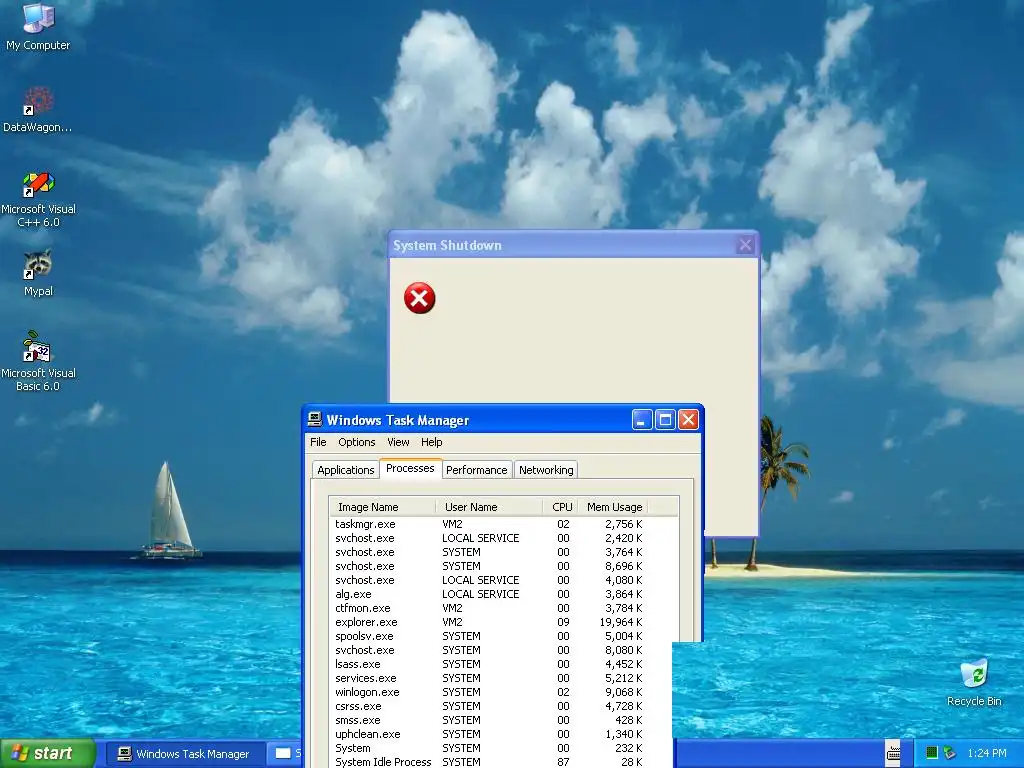This screenshot has width=1024, height=768.
Task: Open the File menu in Task Manager
Action: (x=318, y=442)
